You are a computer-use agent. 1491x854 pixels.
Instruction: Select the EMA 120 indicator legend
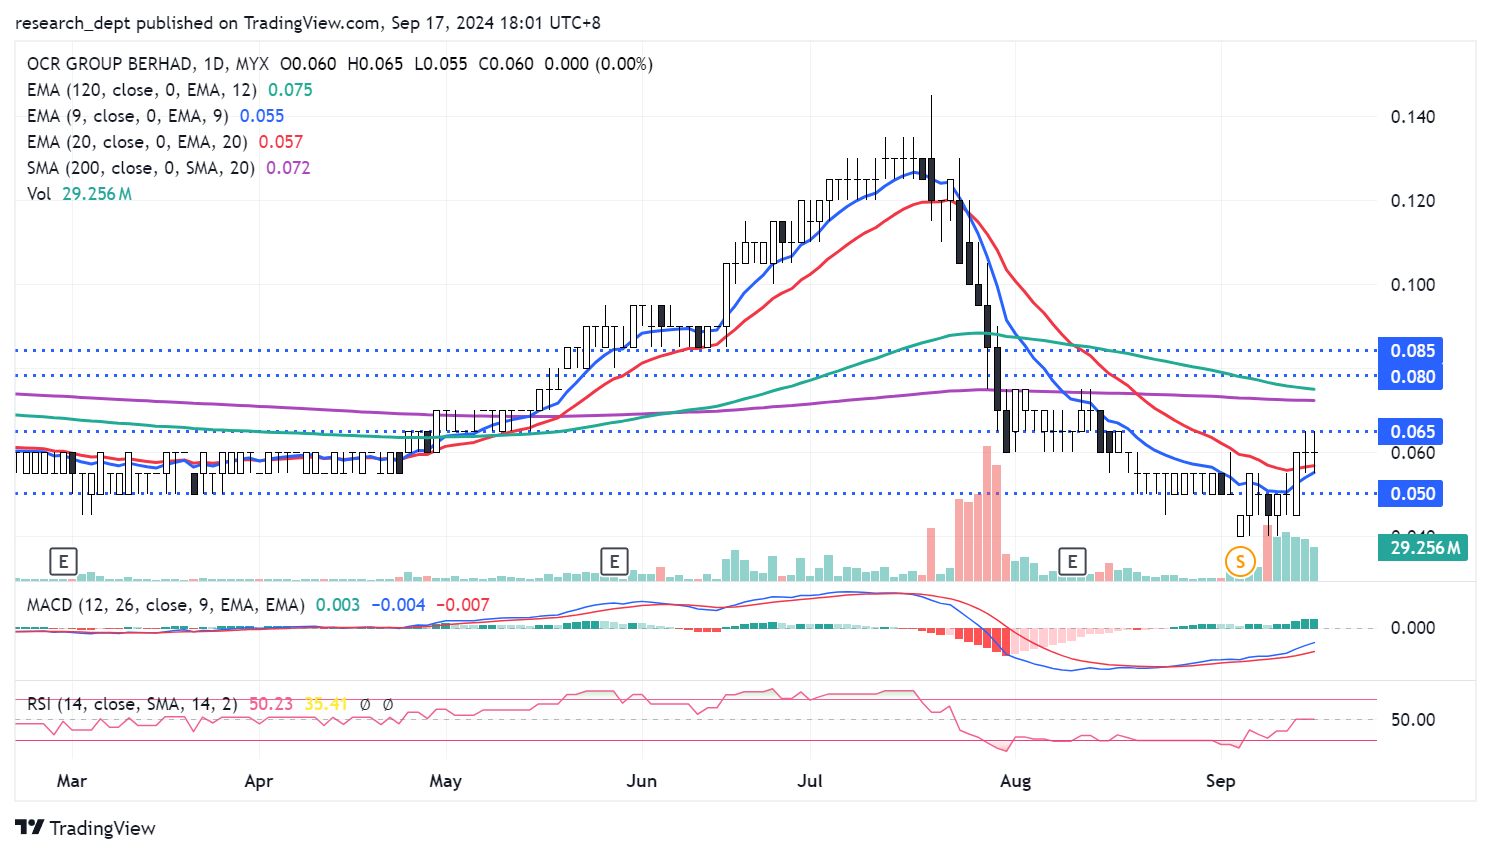pos(141,90)
